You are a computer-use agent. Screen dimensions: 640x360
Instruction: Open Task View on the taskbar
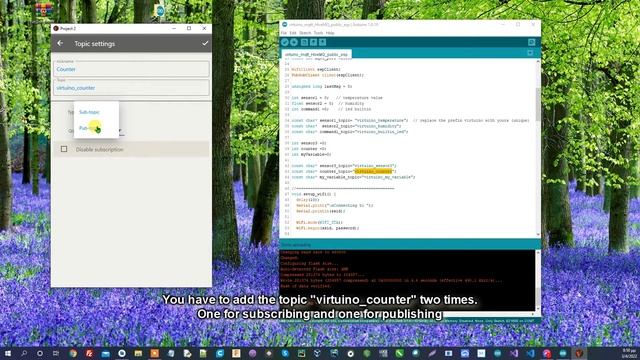56,353
